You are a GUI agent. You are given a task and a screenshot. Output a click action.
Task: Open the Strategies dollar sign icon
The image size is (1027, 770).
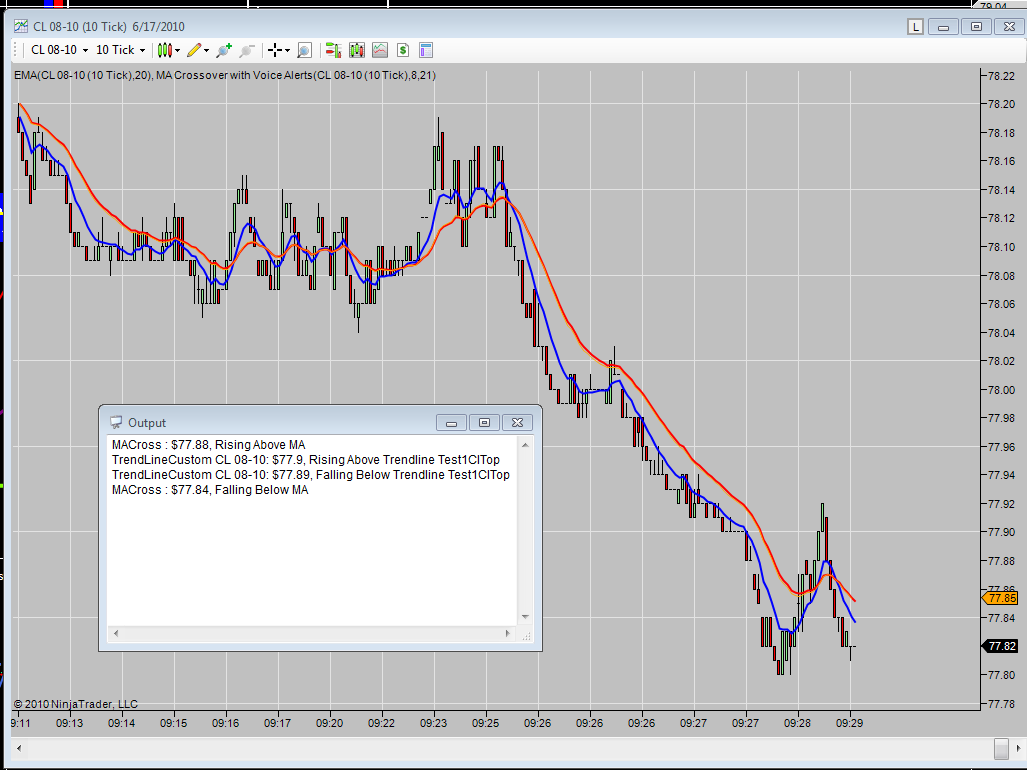click(x=403, y=50)
